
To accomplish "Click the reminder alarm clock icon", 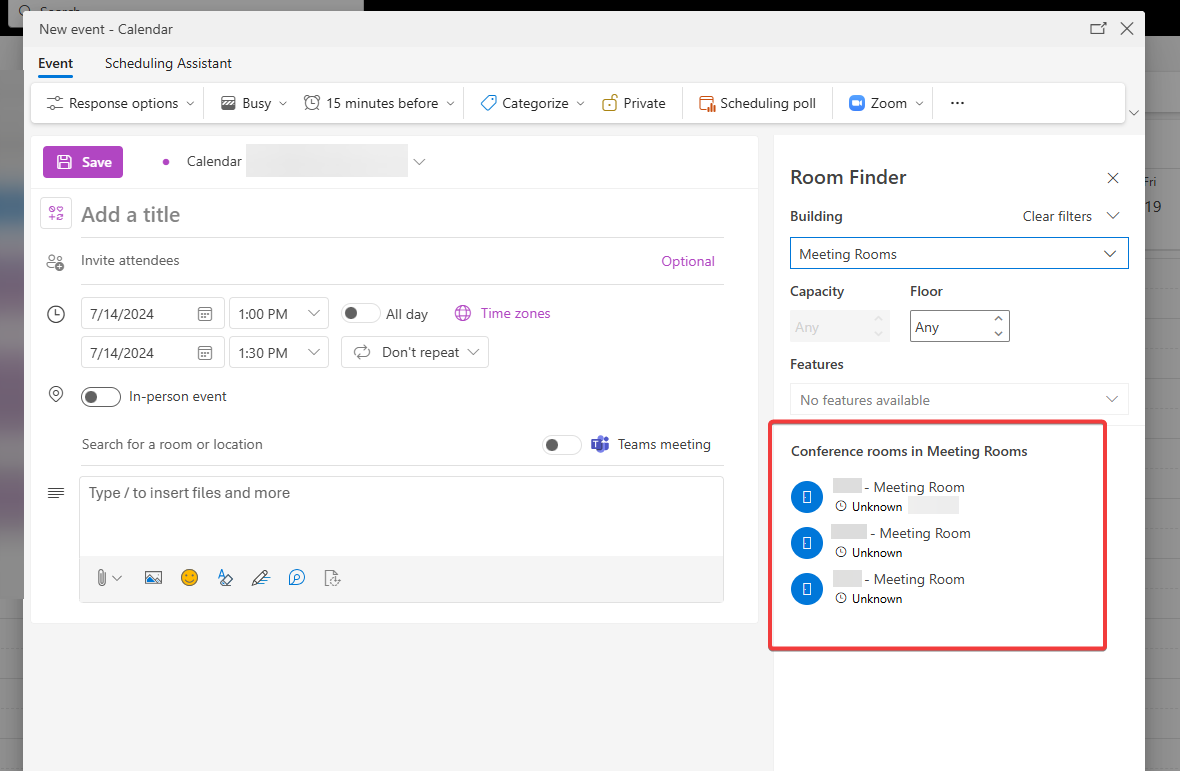I will [x=312, y=102].
